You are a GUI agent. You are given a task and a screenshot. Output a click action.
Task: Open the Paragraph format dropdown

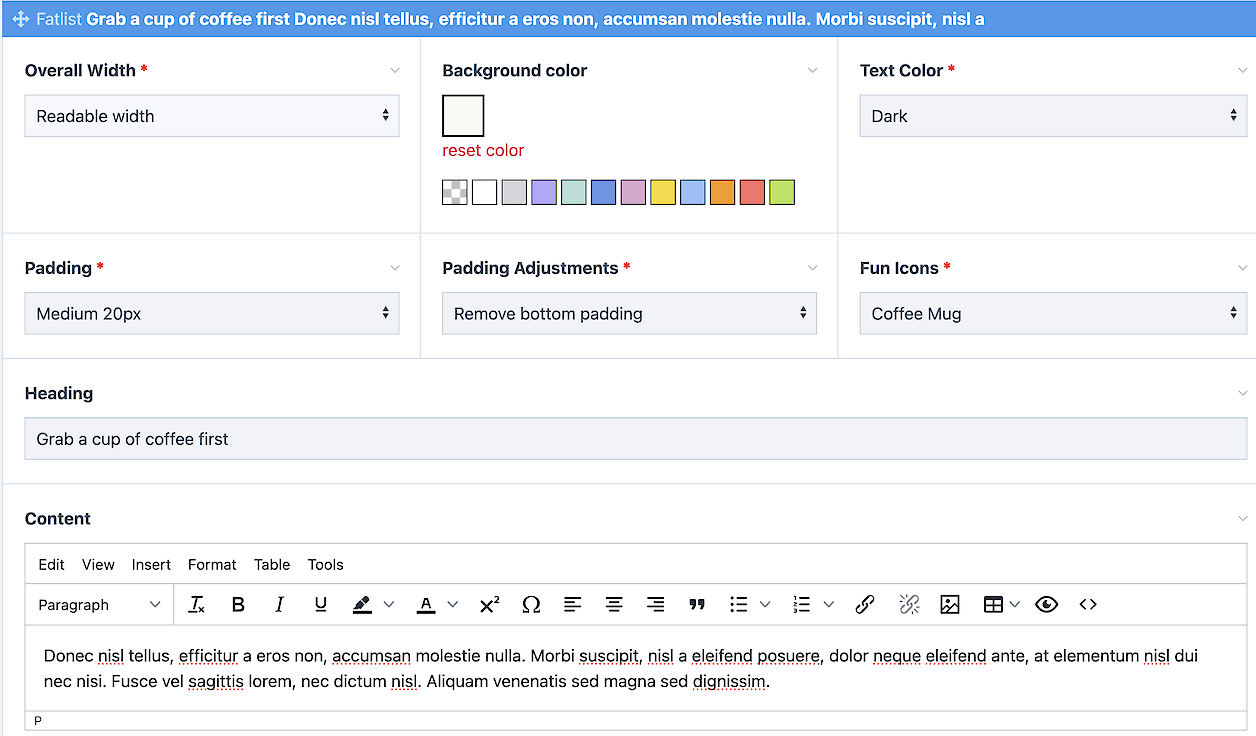tap(99, 604)
